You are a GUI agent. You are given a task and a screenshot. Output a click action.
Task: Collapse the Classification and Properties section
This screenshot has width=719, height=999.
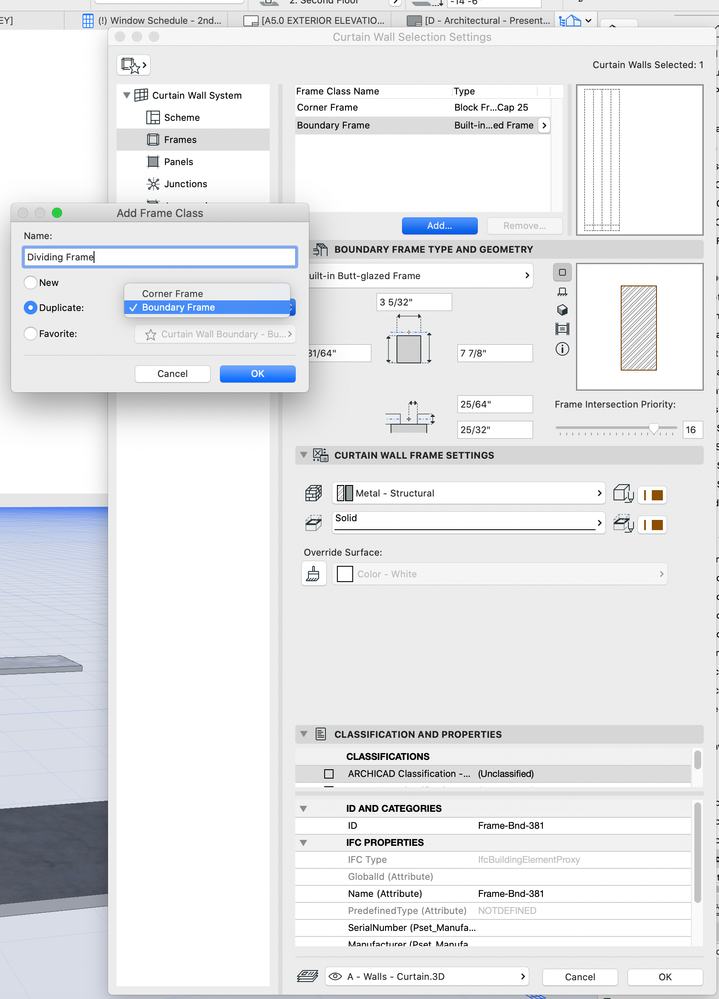pyautogui.click(x=304, y=734)
